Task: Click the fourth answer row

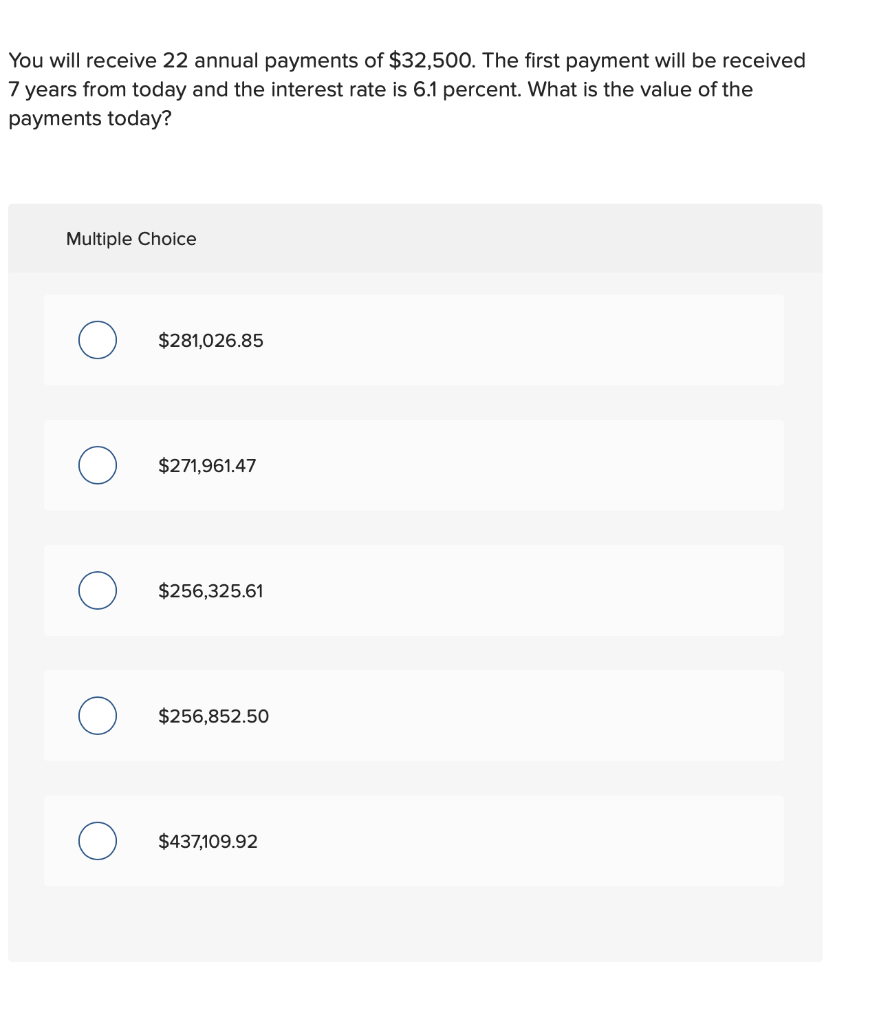Action: (414, 716)
